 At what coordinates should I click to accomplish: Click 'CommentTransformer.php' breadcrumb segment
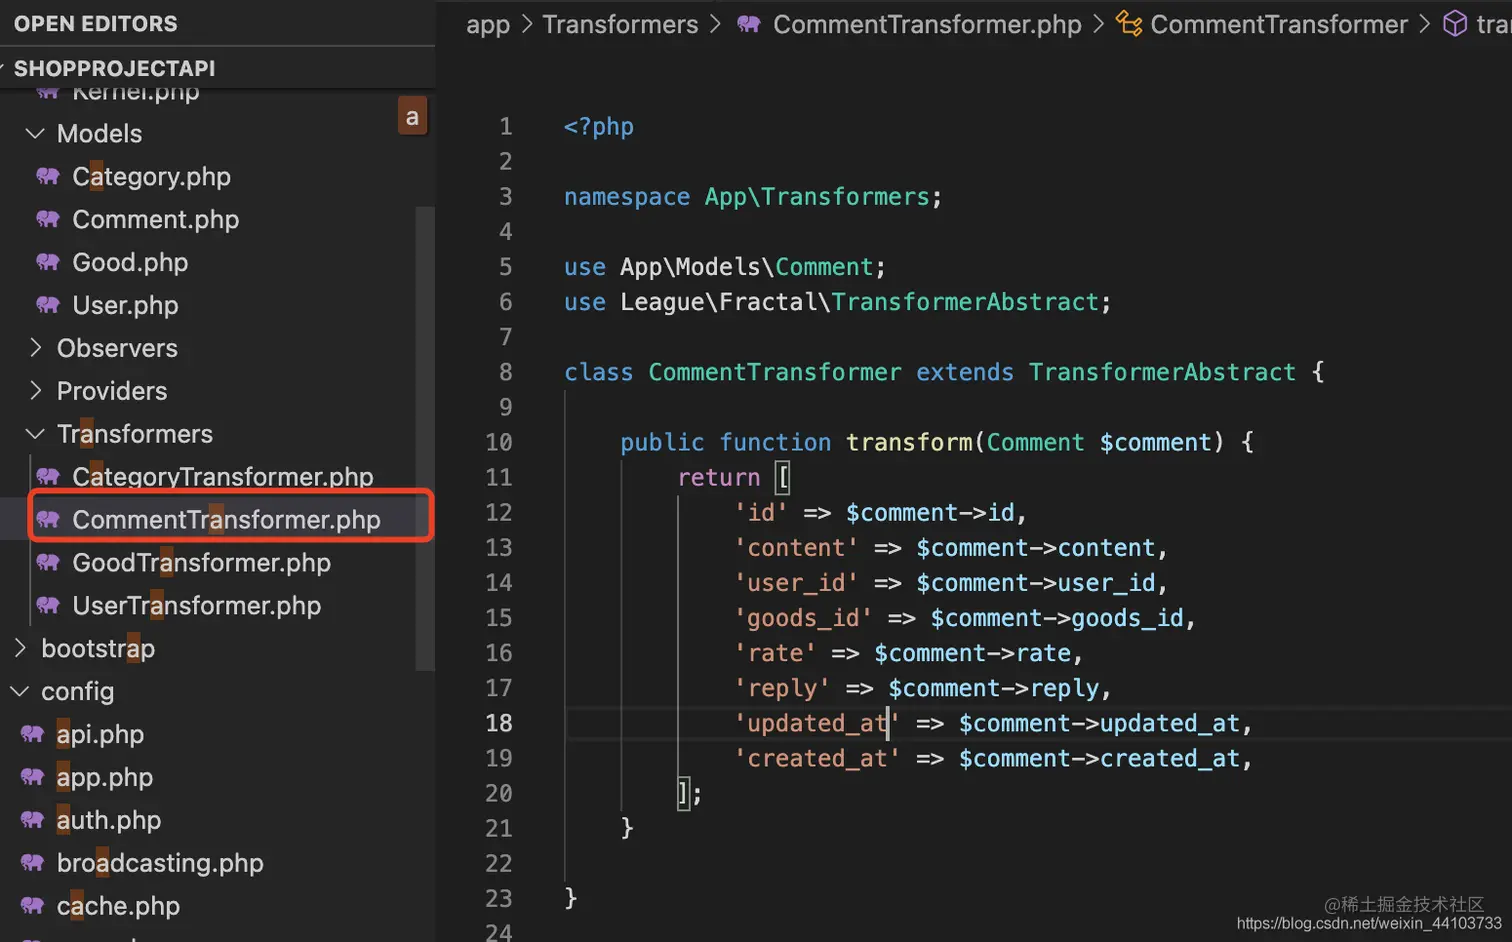pos(927,24)
